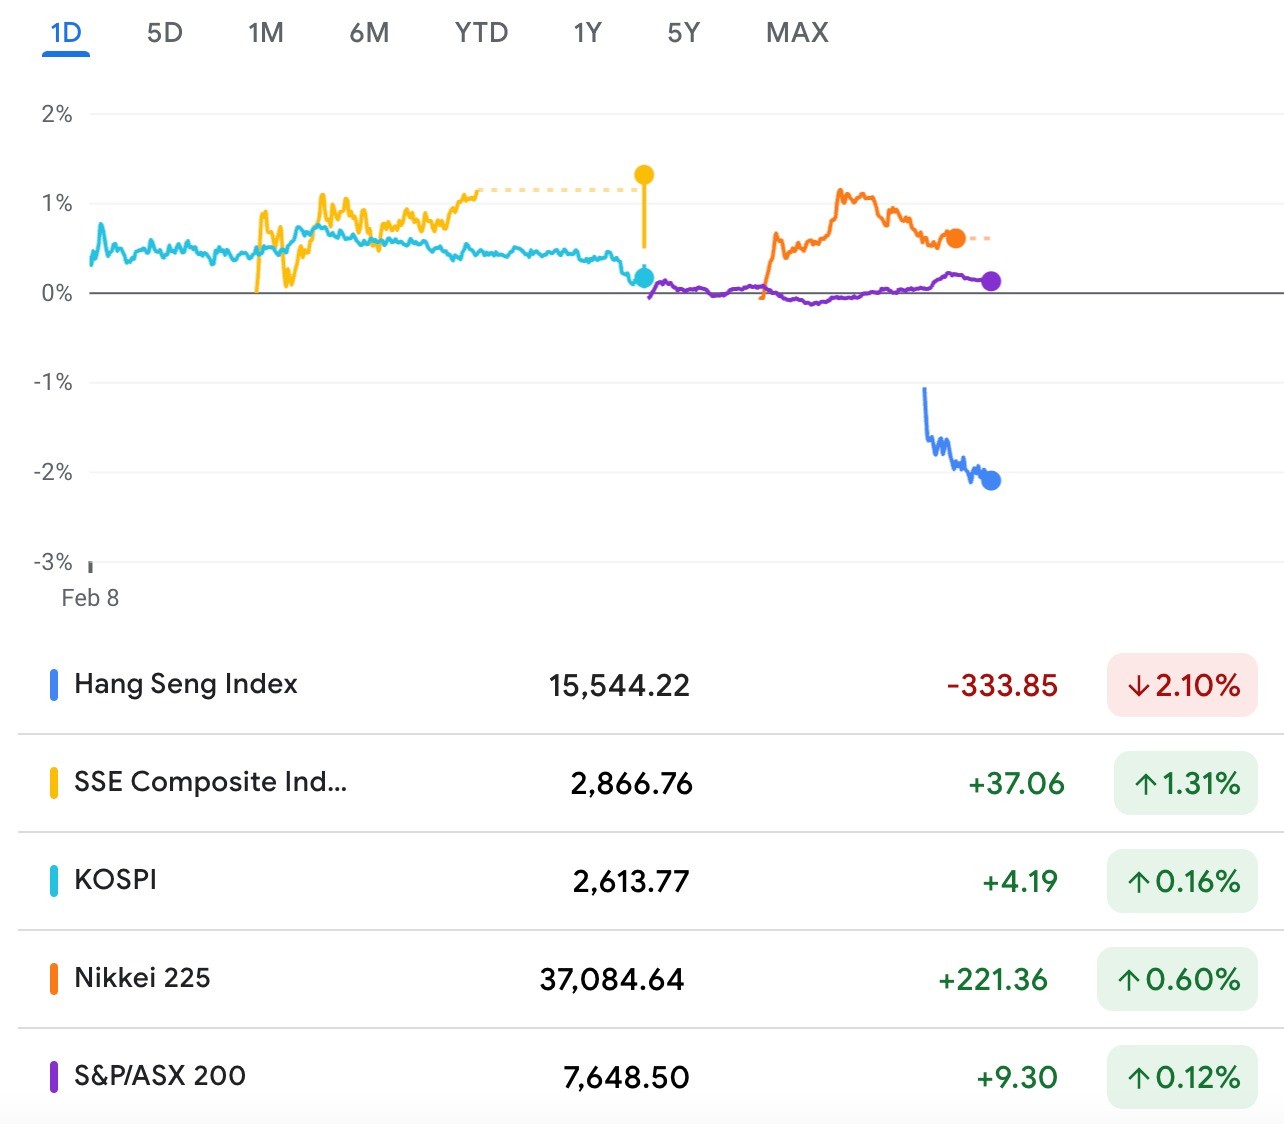Click the +9.30 point change value
The image size is (1284, 1124).
click(x=1017, y=1078)
